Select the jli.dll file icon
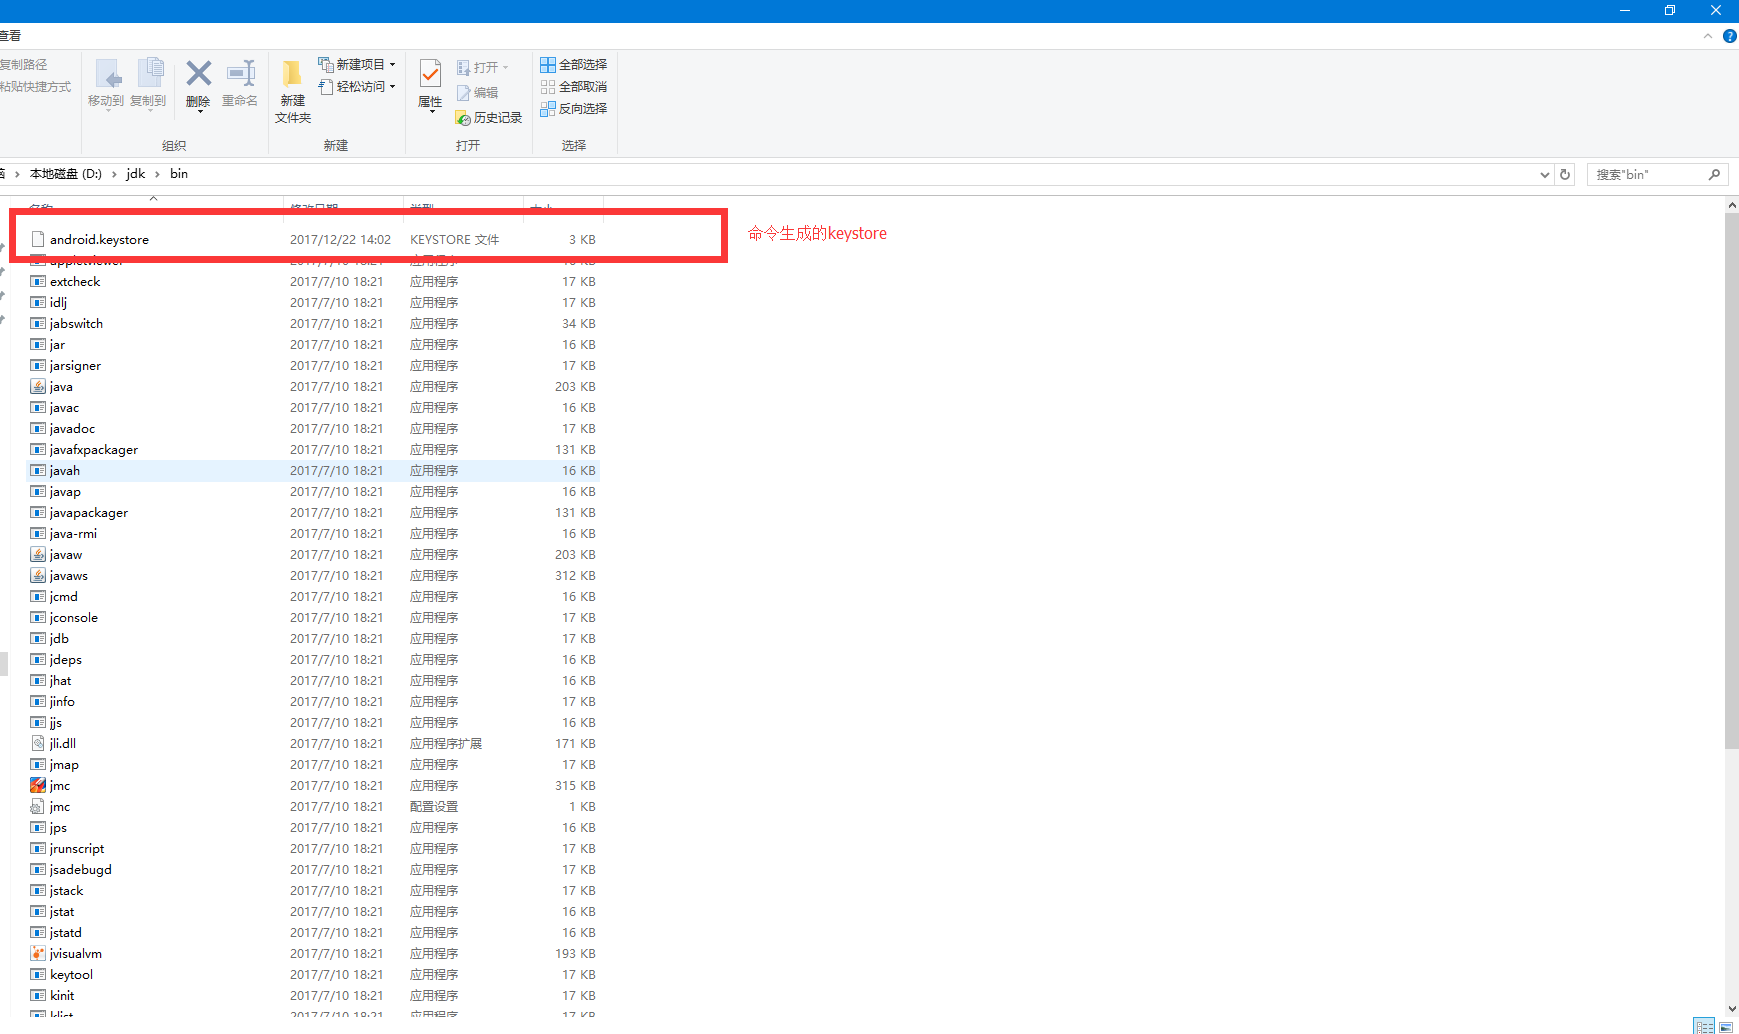The width and height of the screenshot is (1739, 1034). 38,744
